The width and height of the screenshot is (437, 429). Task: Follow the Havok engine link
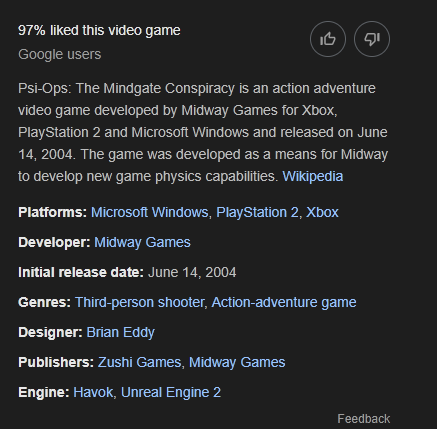93,392
